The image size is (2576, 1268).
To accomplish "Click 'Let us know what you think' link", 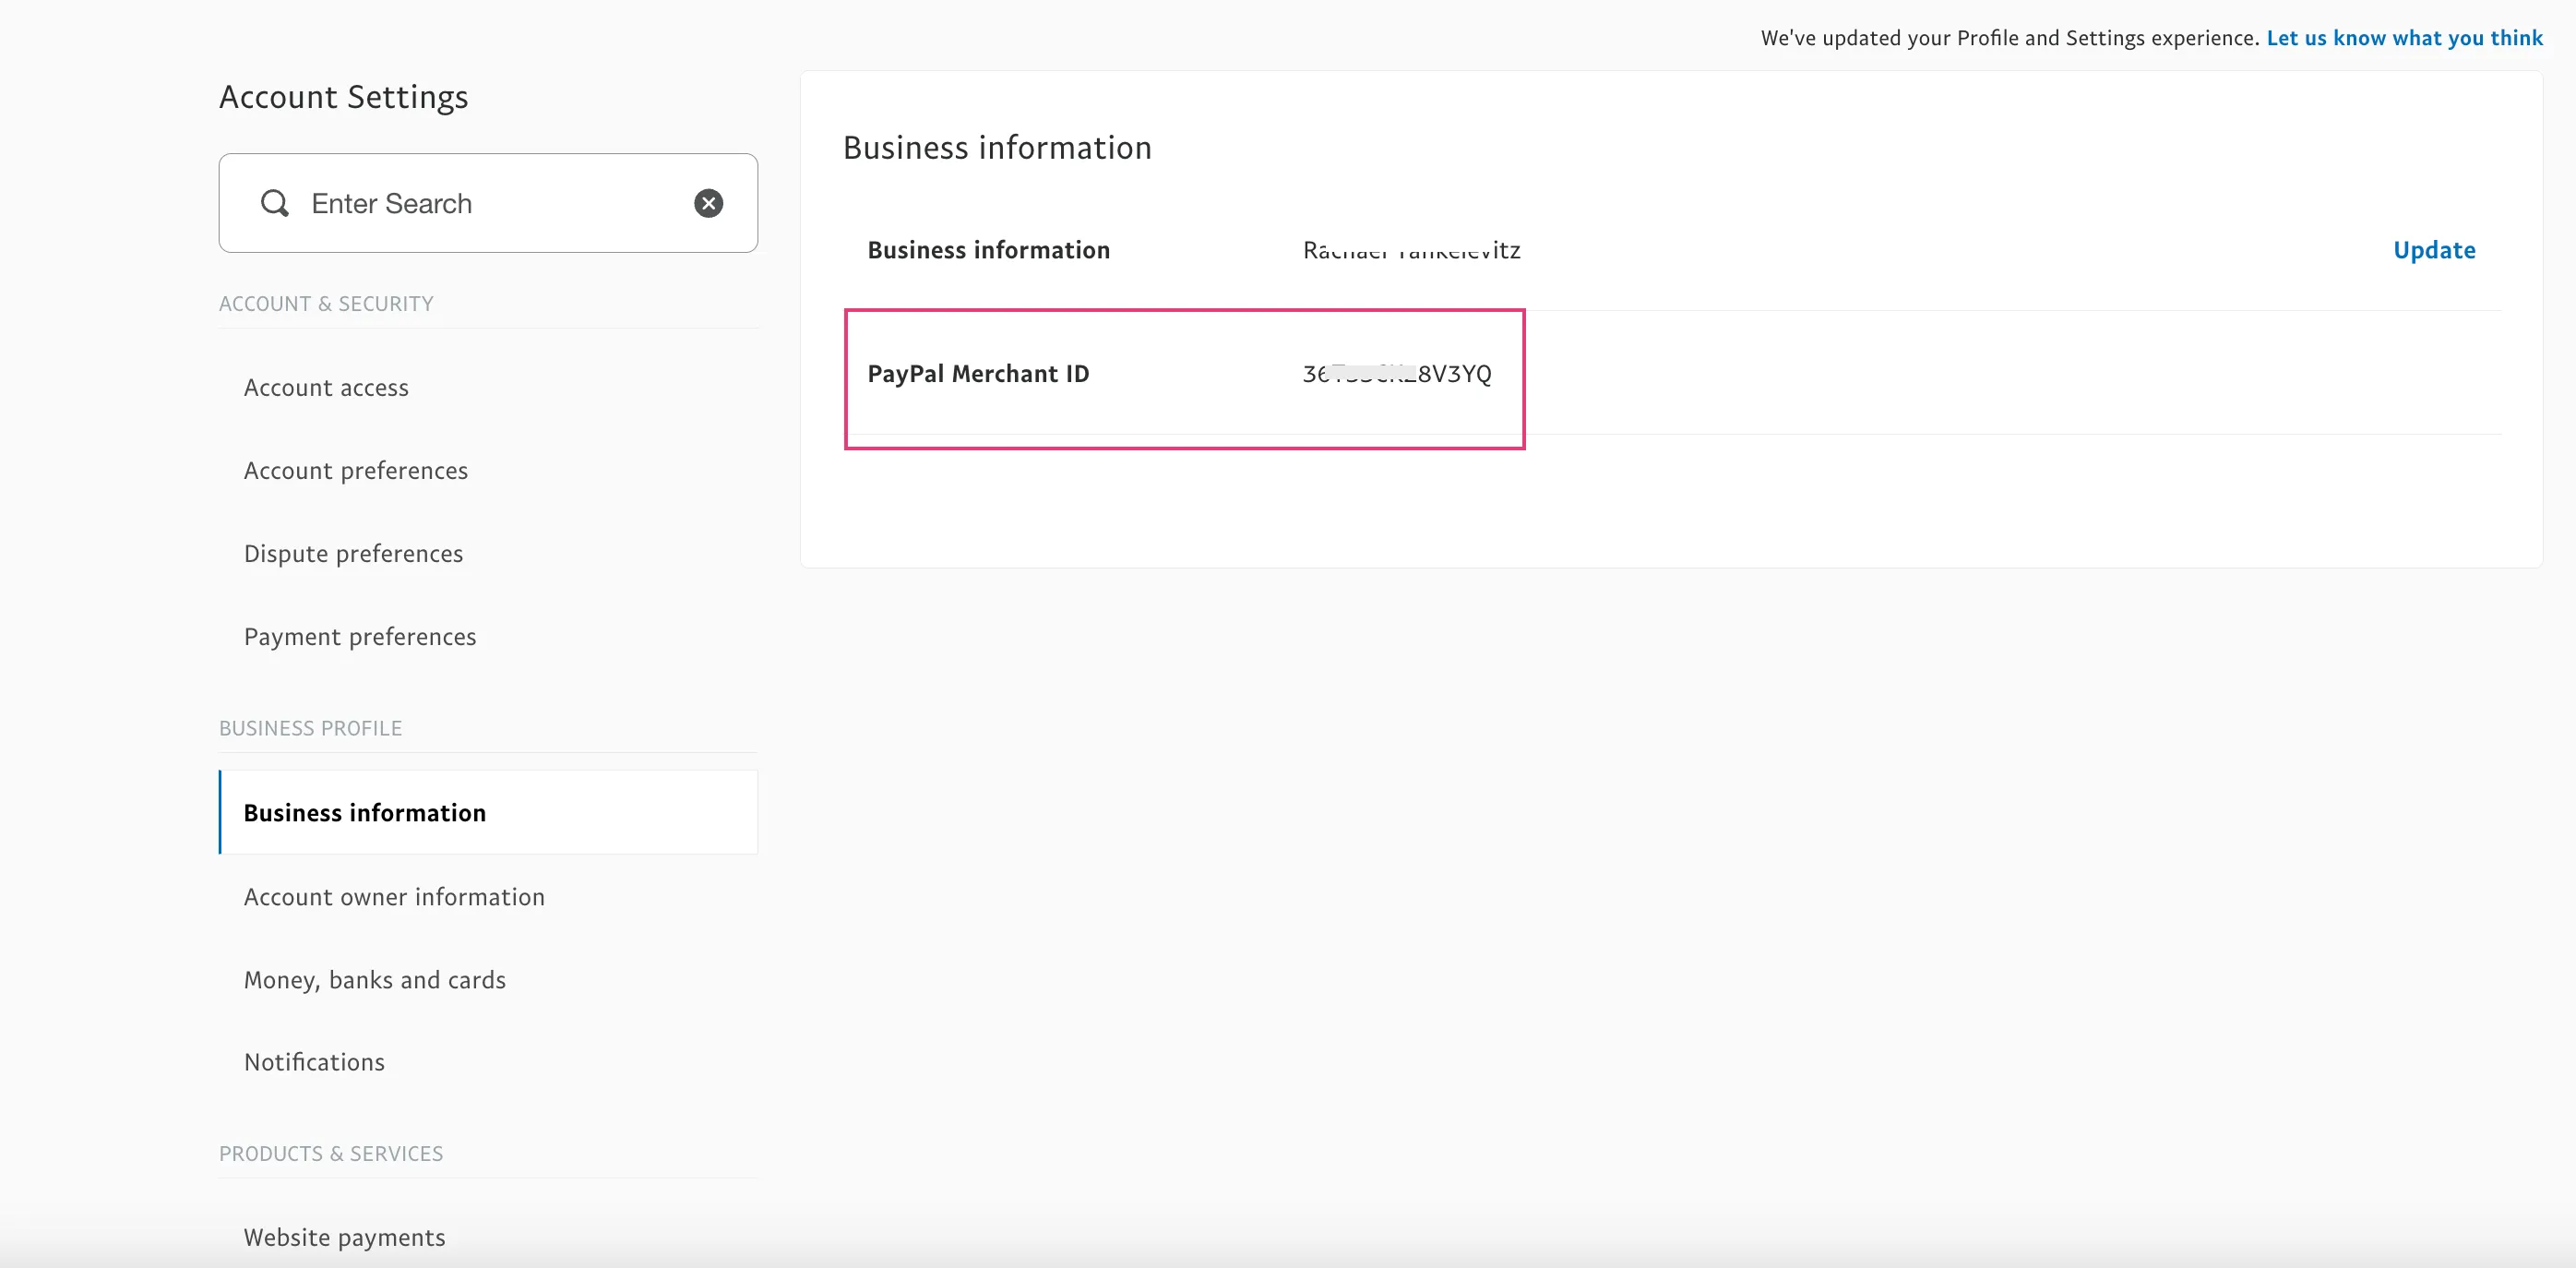I will point(2404,38).
